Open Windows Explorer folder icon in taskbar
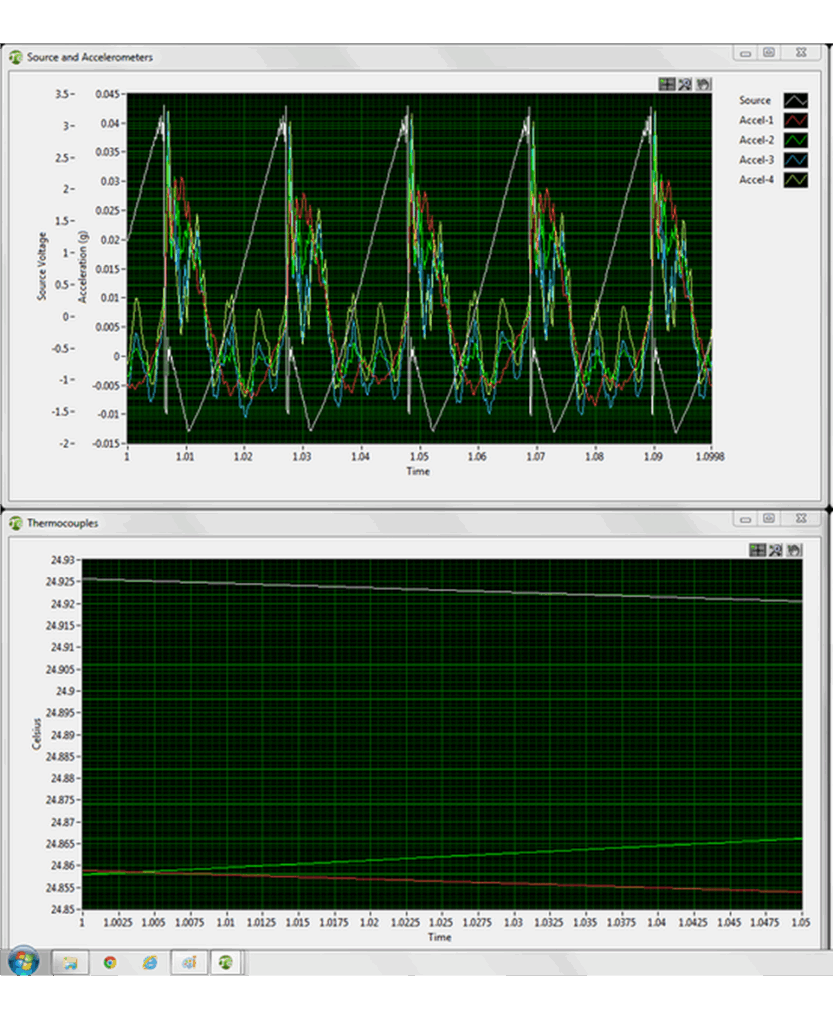This screenshot has height=1024, width=833. 70,962
